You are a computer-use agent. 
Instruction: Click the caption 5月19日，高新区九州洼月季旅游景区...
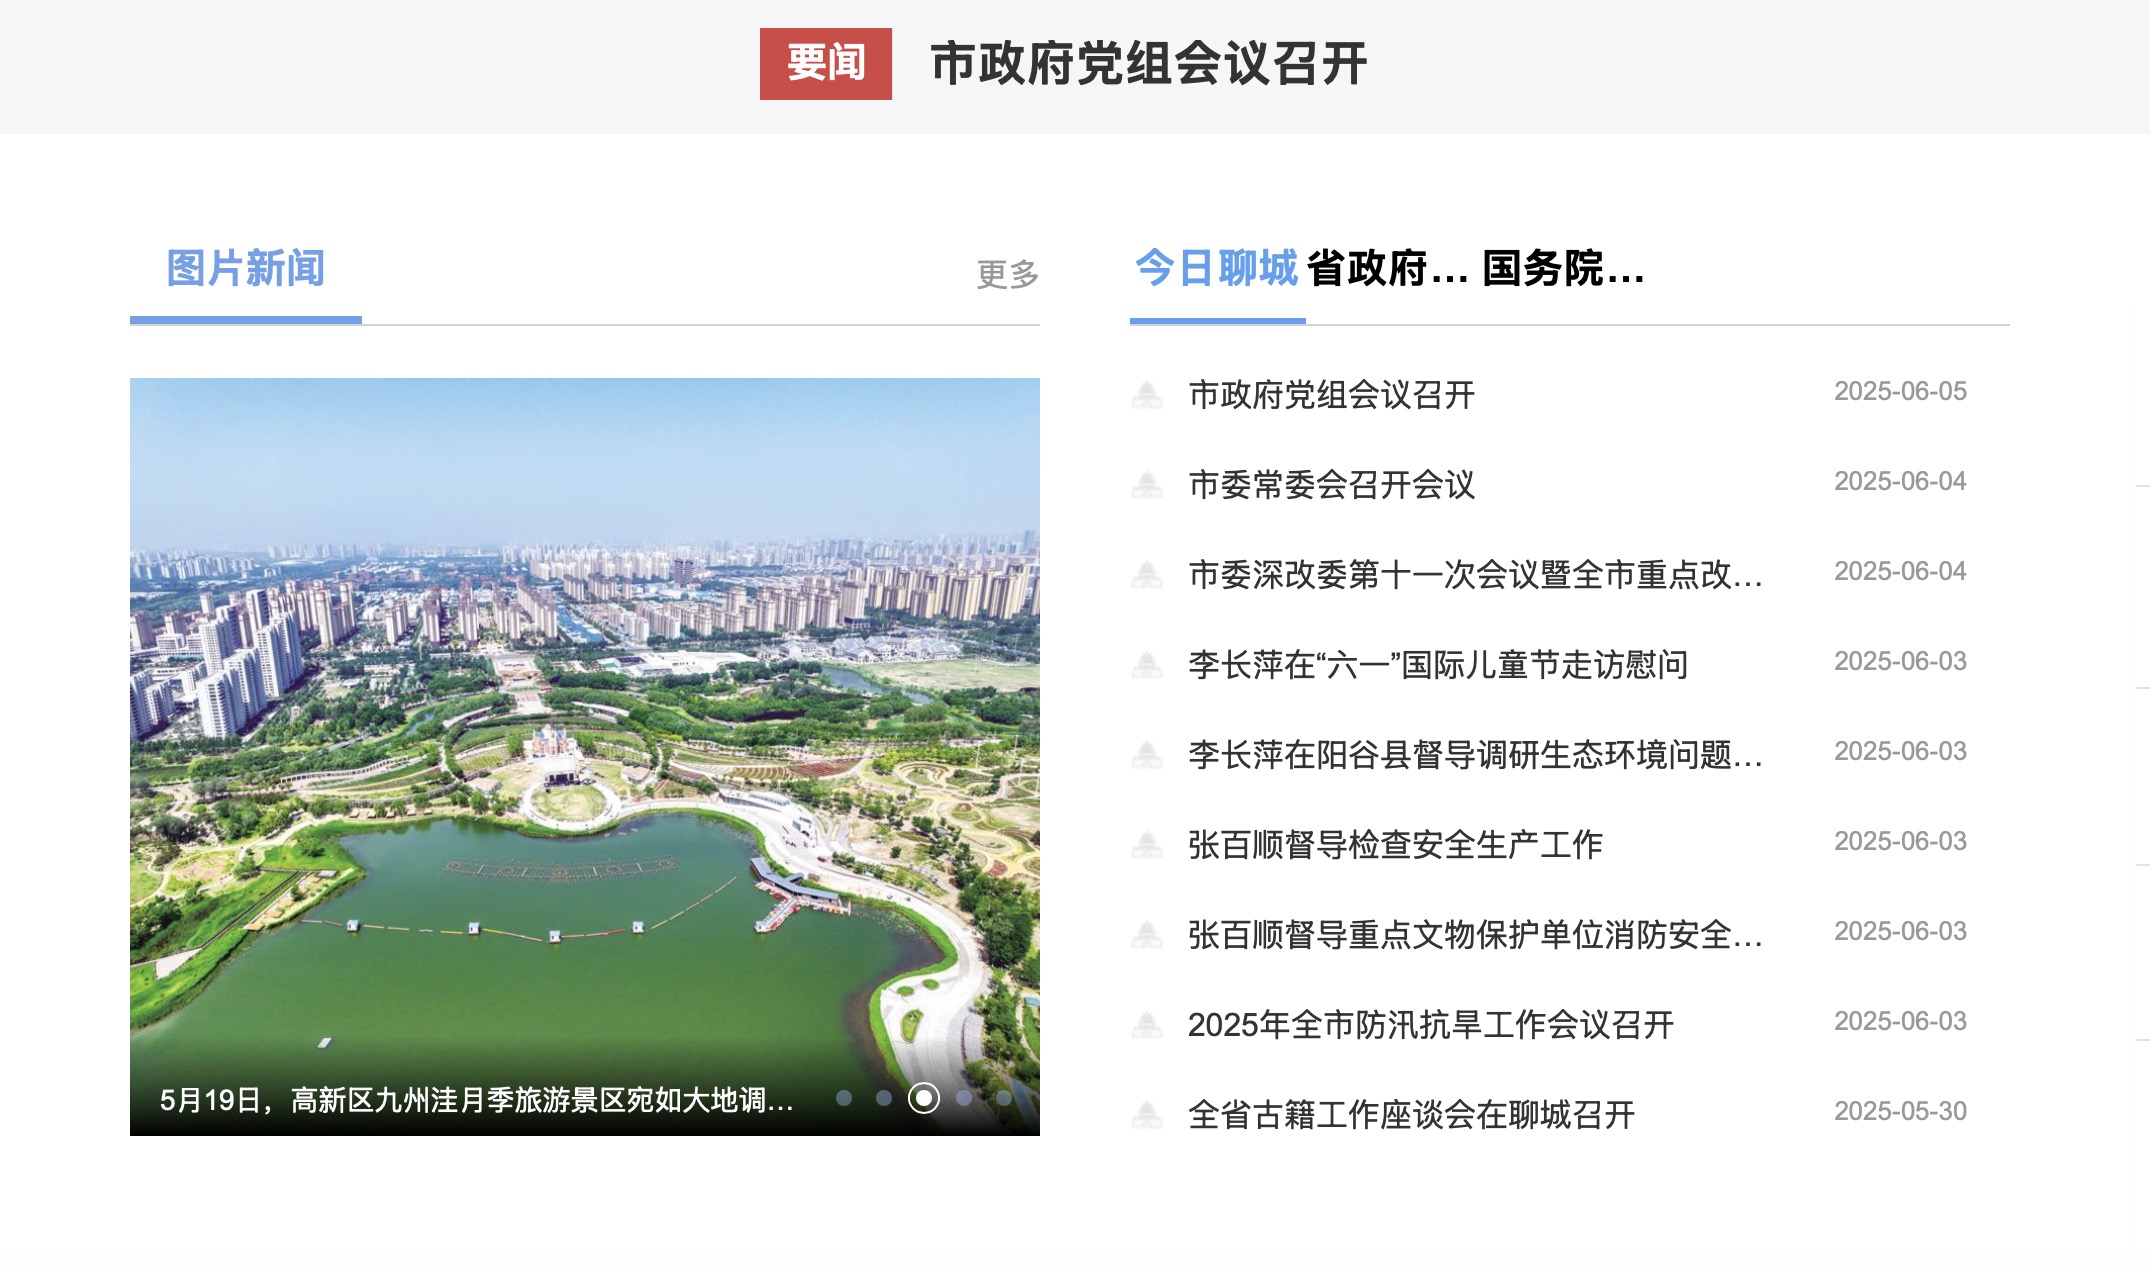point(476,1101)
